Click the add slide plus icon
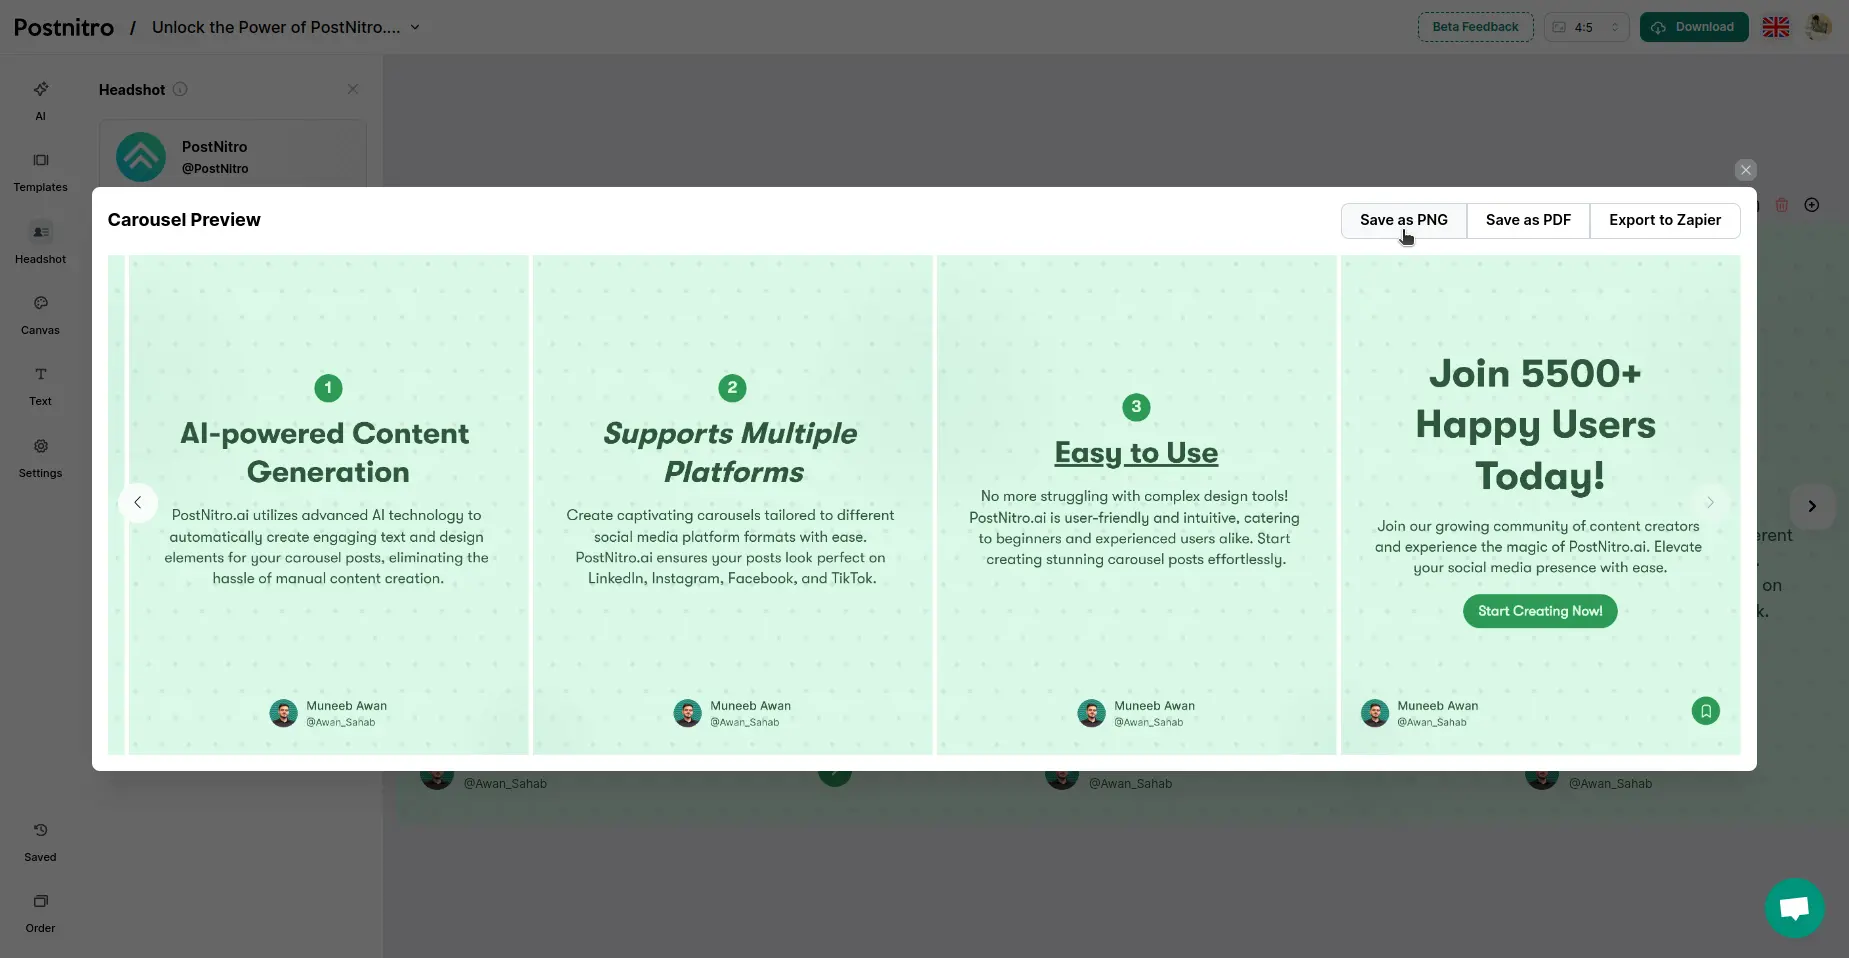The height and width of the screenshot is (958, 1849). (x=1812, y=205)
